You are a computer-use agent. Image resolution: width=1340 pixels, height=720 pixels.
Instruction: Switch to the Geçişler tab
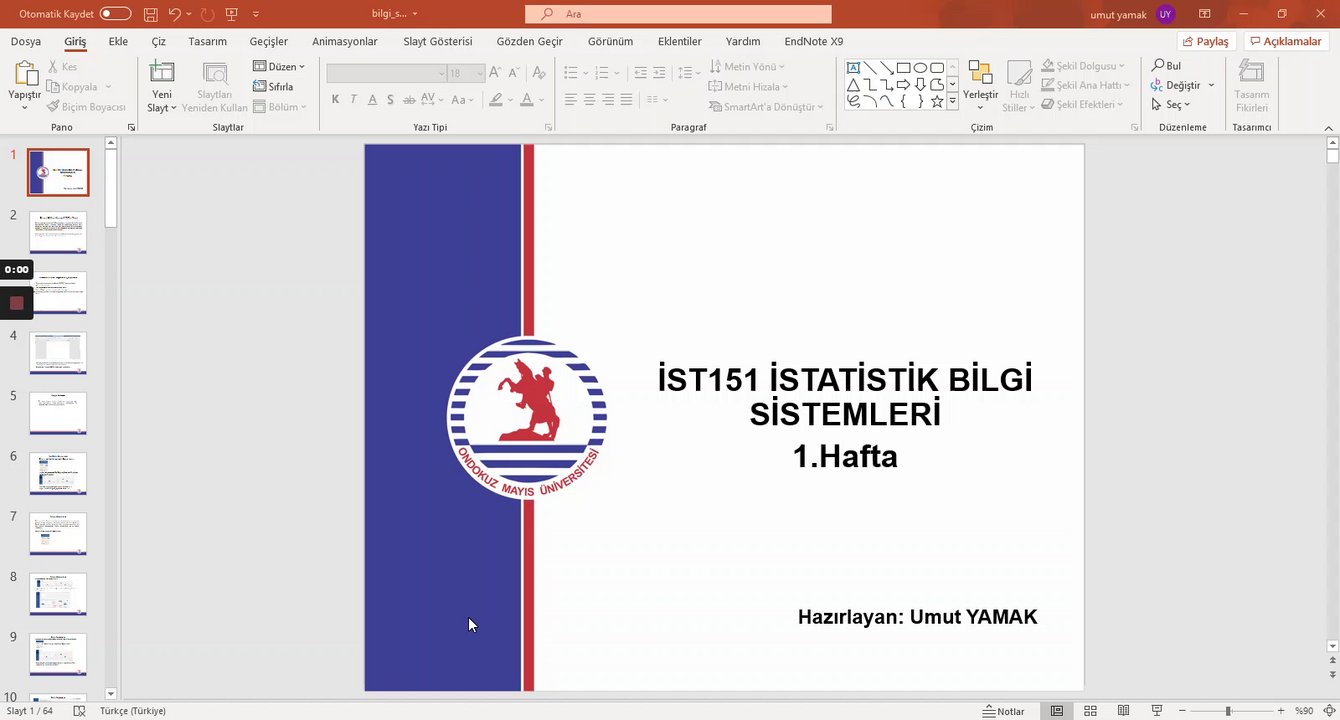[x=269, y=41]
